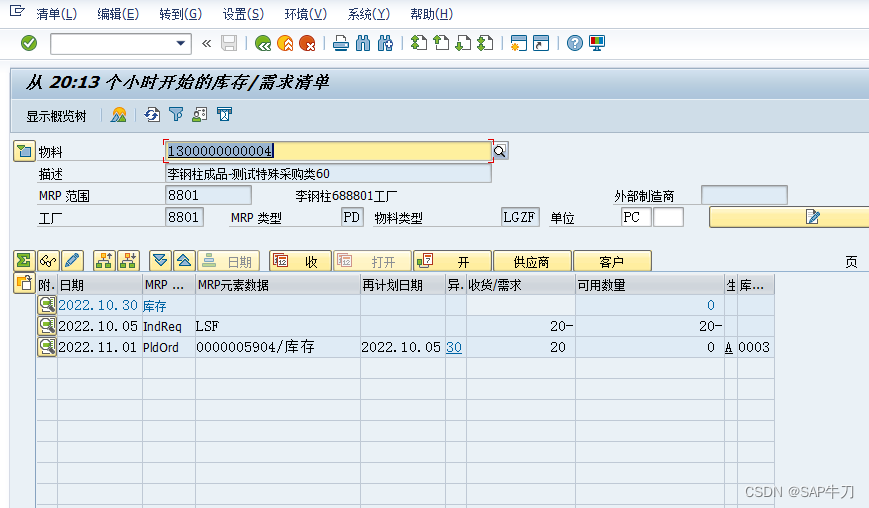
Task: Go to Next Page icon
Action: coord(463,43)
